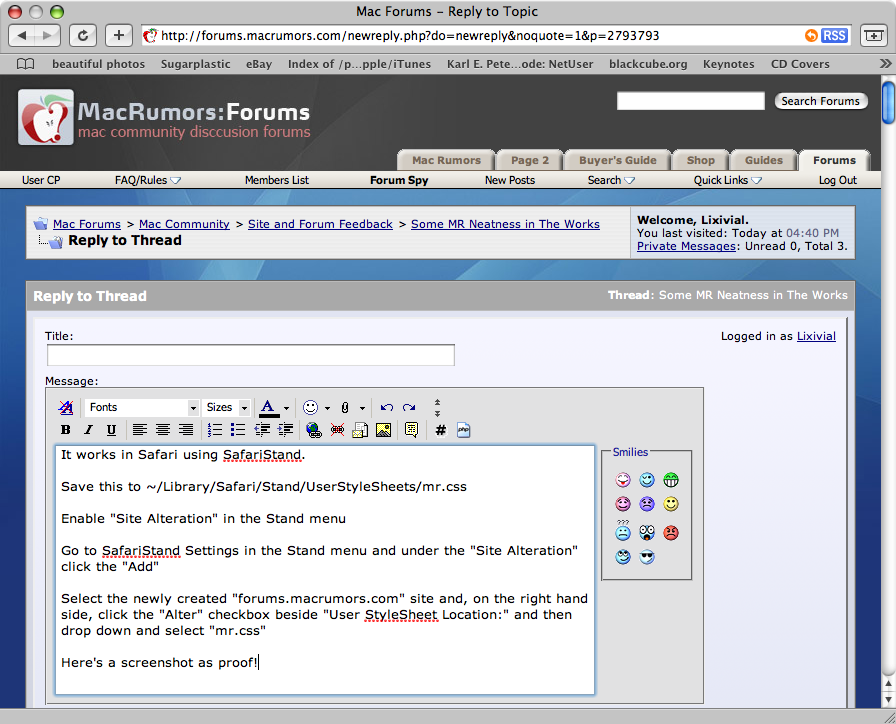Image resolution: width=896 pixels, height=724 pixels.
Task: Click the add bookmark plus button
Action: pyautogui.click(x=119, y=35)
